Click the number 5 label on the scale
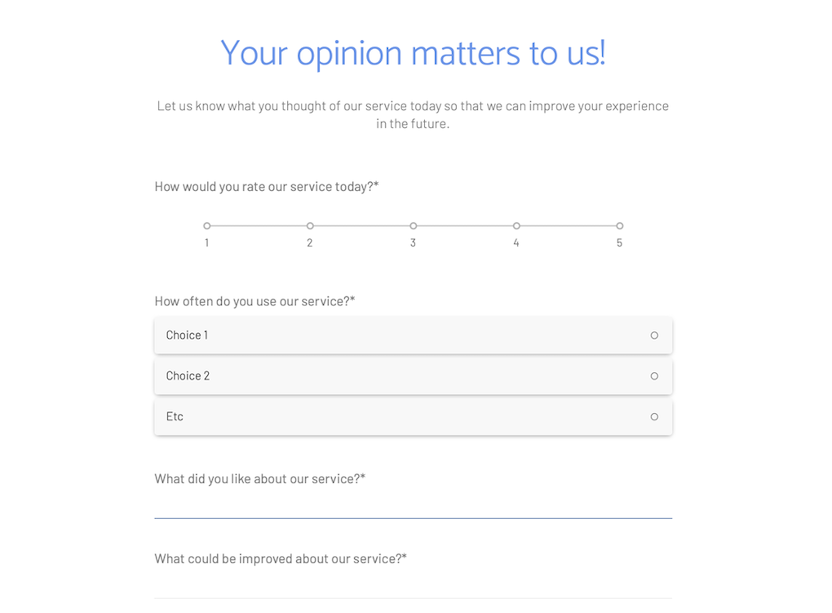This screenshot has height=613, width=832. tap(619, 242)
